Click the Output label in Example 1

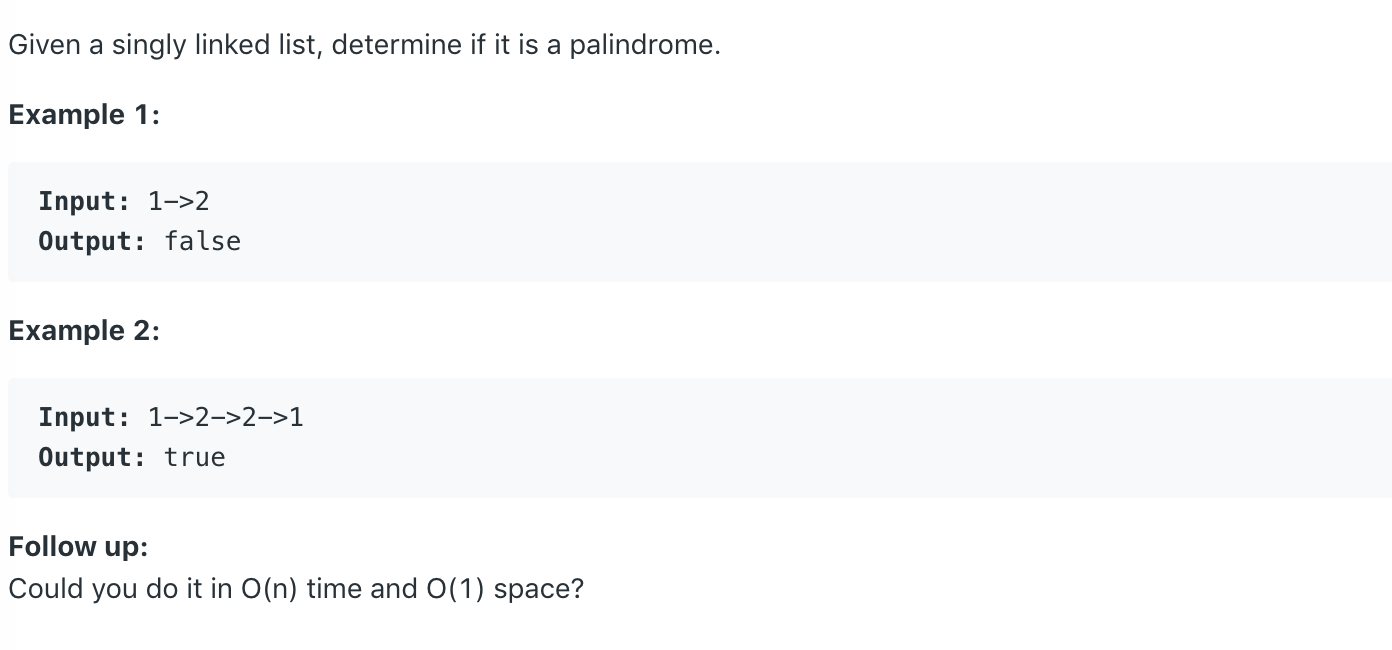(93, 241)
